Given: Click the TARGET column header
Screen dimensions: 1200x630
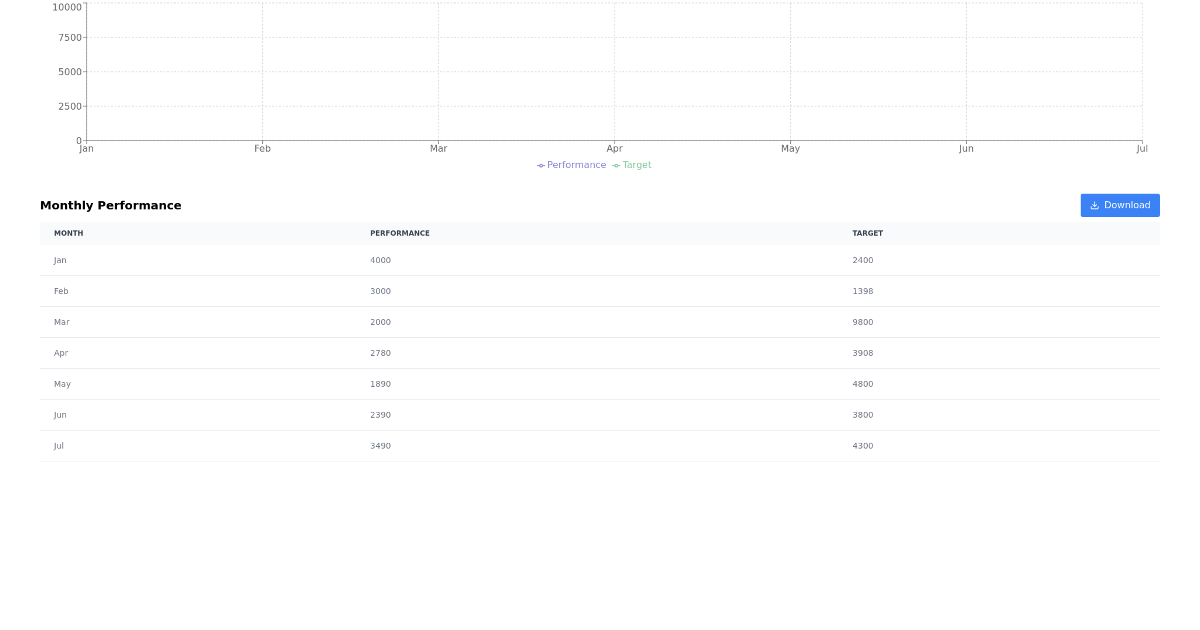Looking at the screenshot, I should point(867,234).
